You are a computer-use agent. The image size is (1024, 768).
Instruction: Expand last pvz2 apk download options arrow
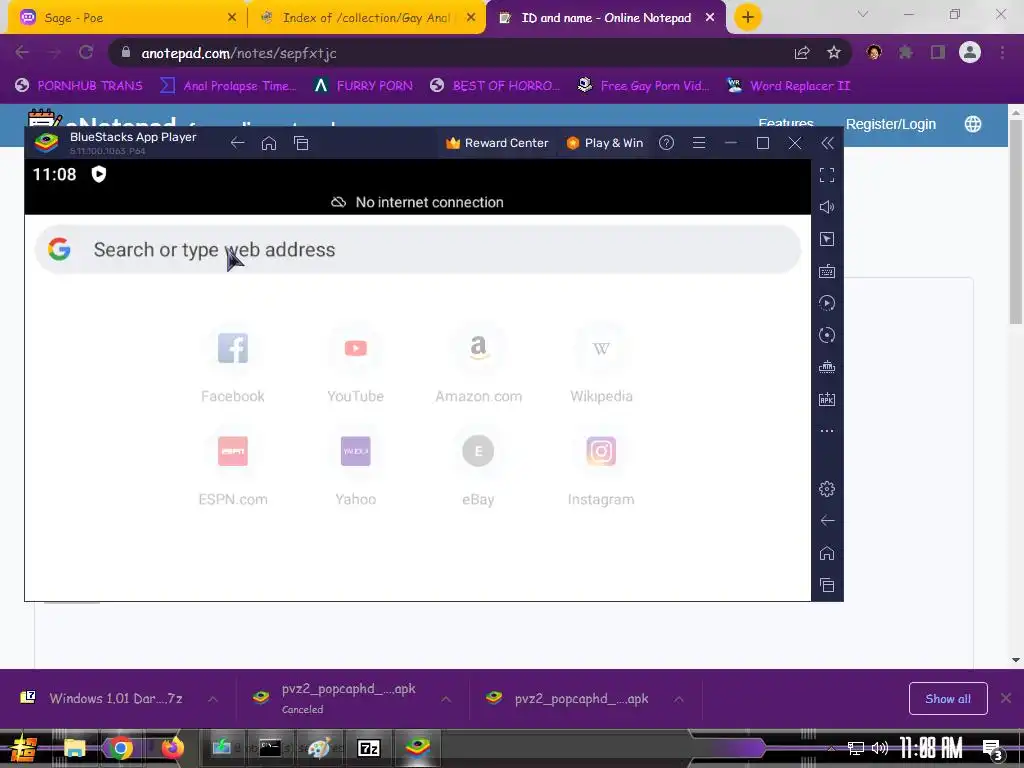click(679, 699)
